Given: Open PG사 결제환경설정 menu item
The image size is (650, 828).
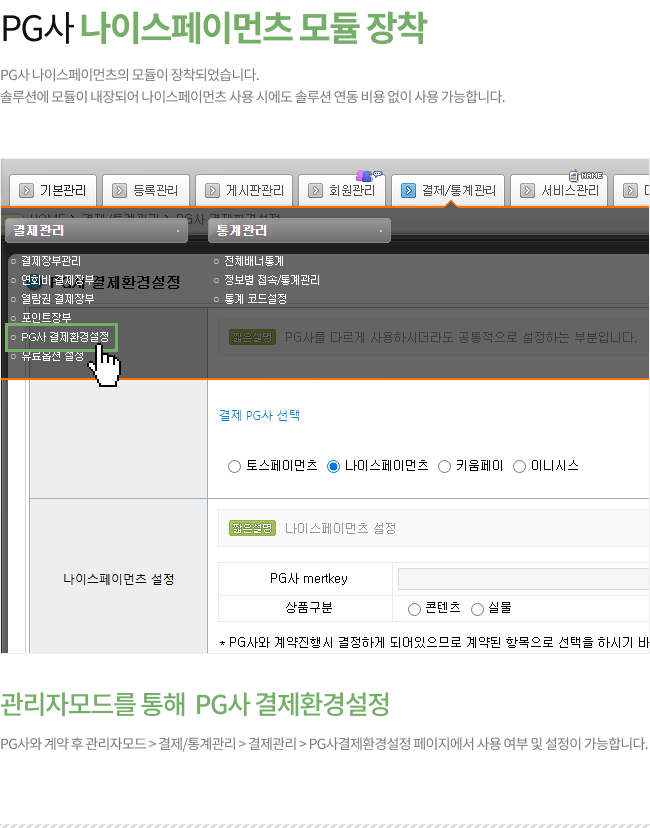Looking at the screenshot, I should coord(65,337).
